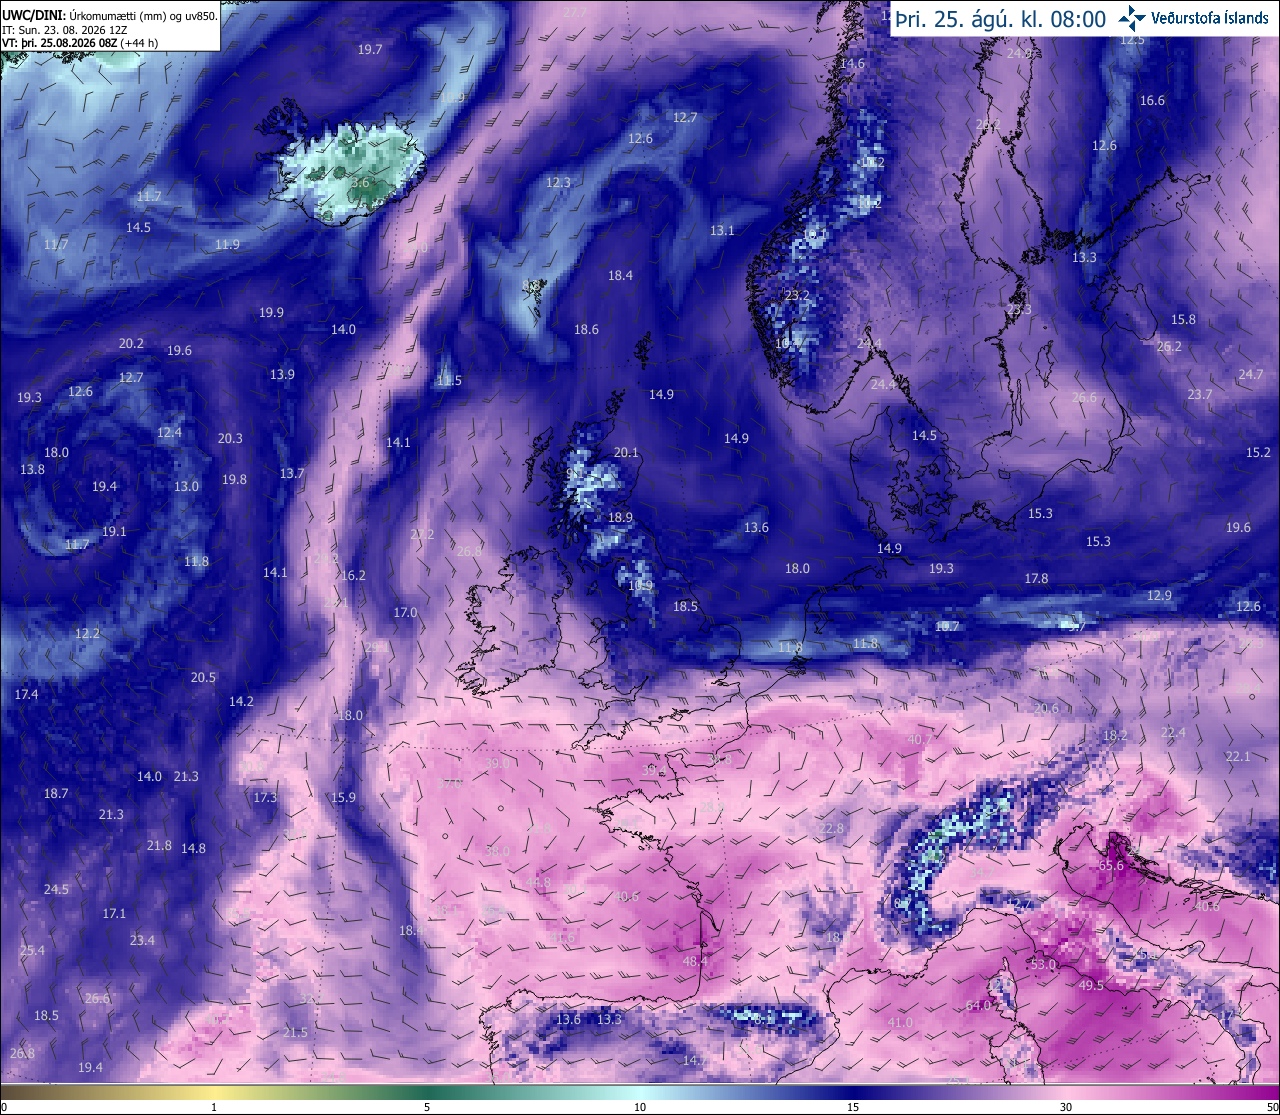Click the 15 mm dark blue scale mark
This screenshot has height=1115, width=1280.
853,1107
